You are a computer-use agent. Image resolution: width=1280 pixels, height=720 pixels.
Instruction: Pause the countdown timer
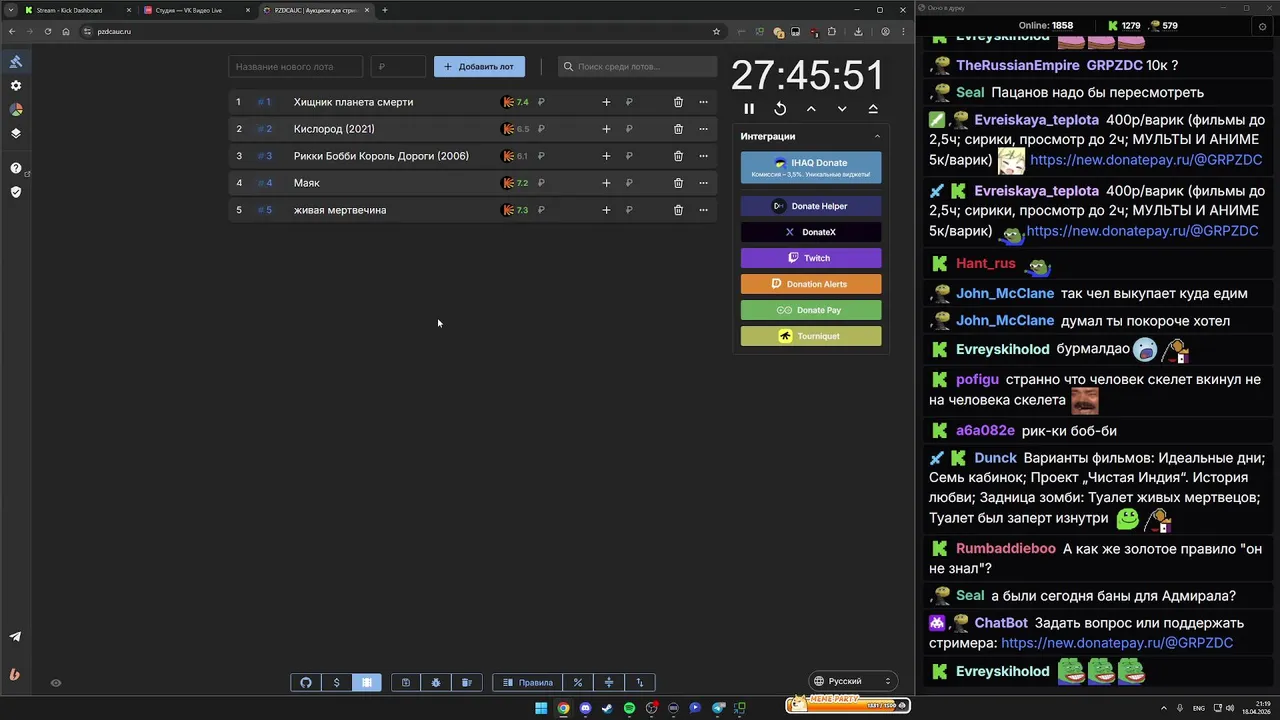749,109
